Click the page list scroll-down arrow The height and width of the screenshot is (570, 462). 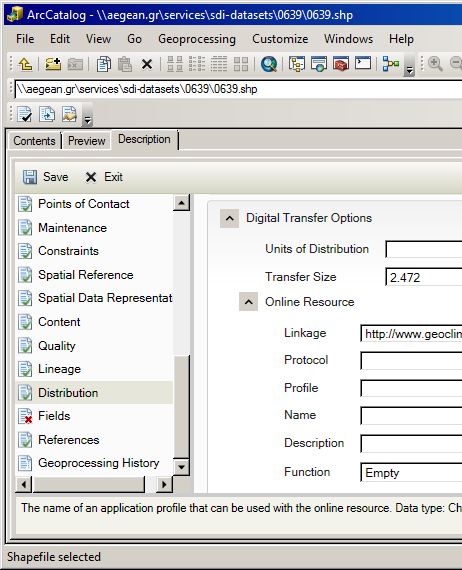pyautogui.click(x=181, y=467)
